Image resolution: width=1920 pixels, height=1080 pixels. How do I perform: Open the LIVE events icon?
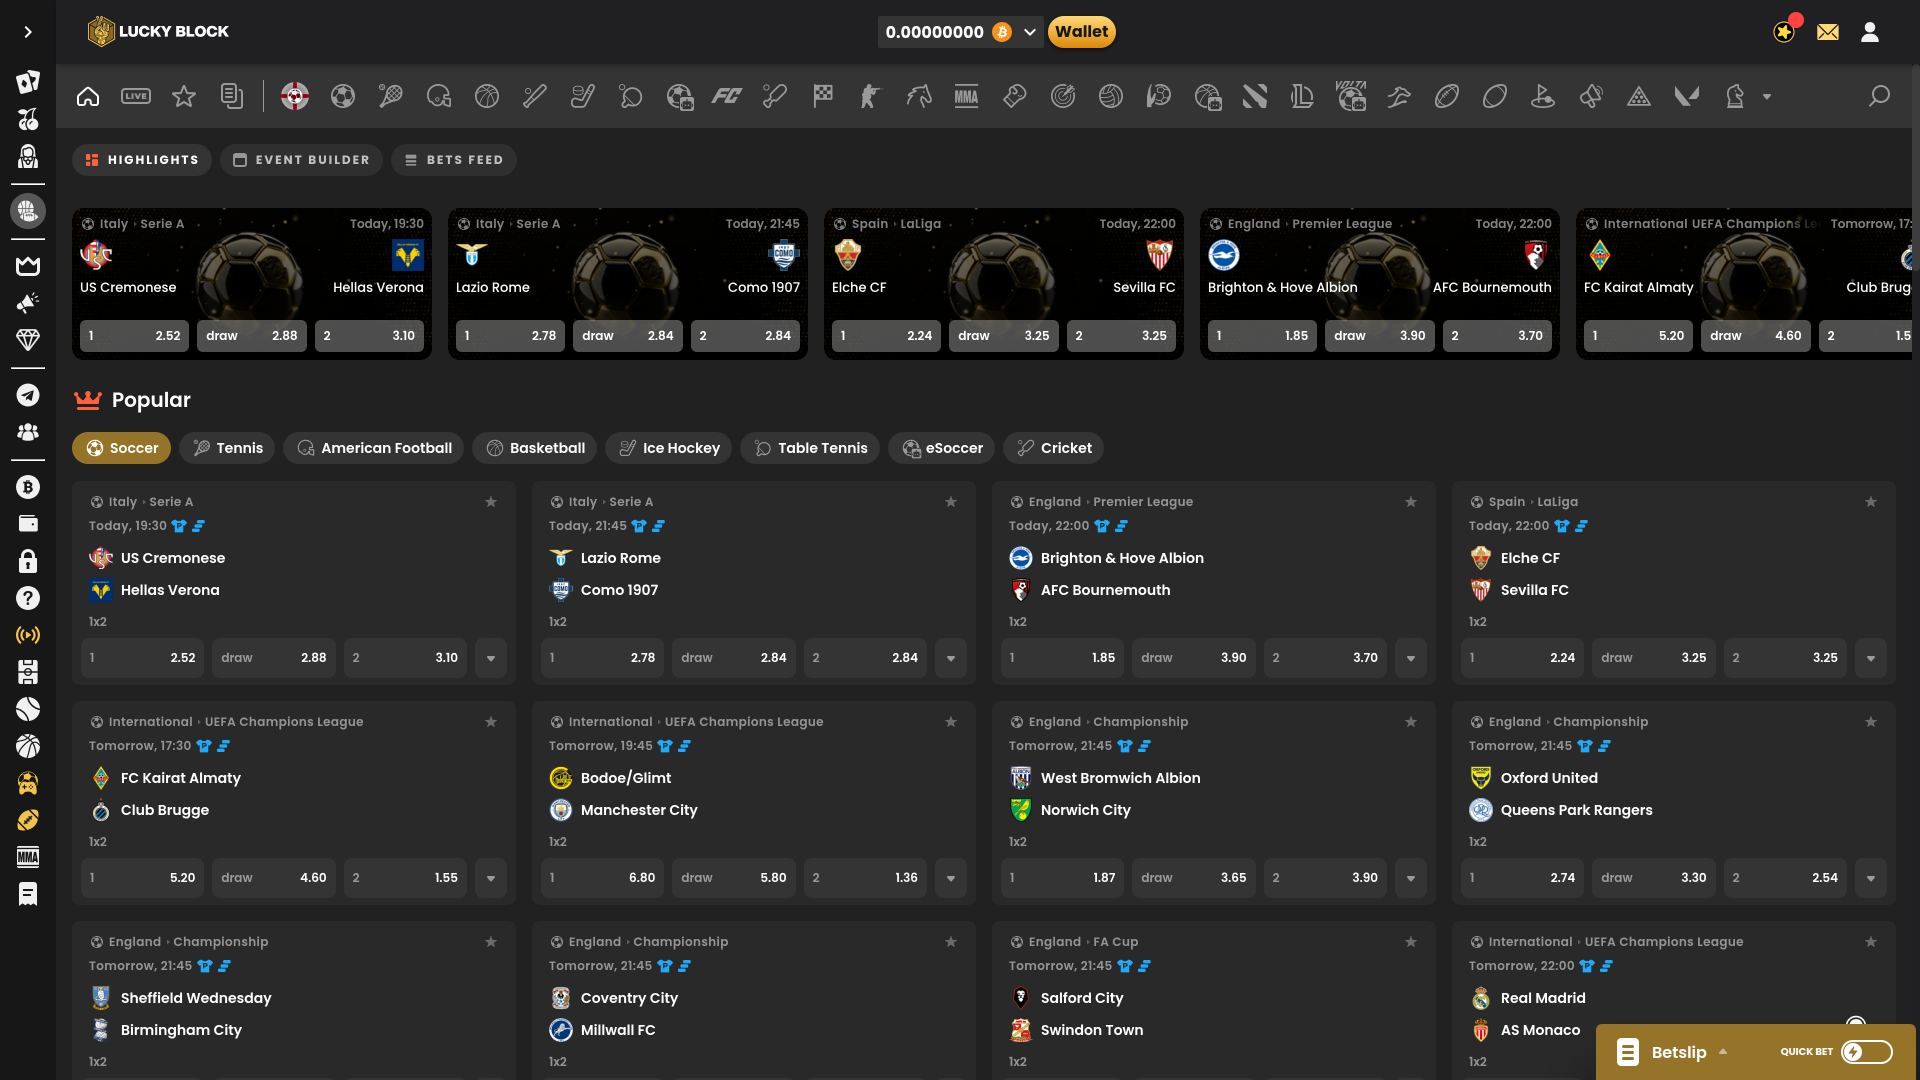click(136, 97)
